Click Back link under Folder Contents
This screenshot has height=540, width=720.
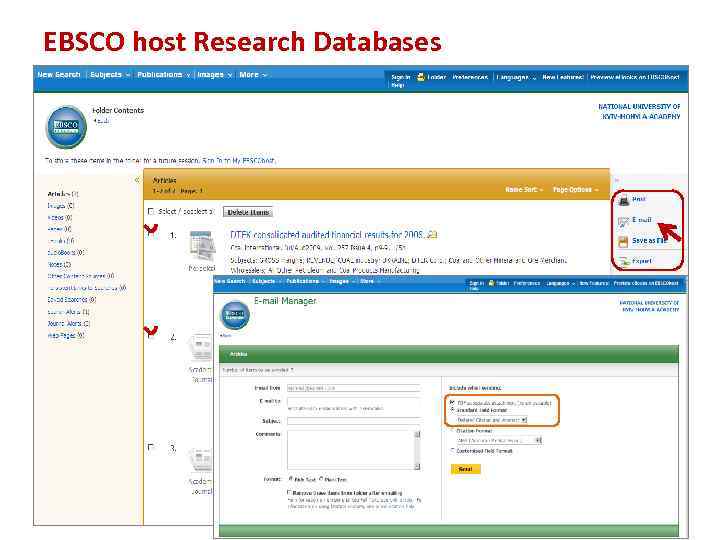[101, 121]
